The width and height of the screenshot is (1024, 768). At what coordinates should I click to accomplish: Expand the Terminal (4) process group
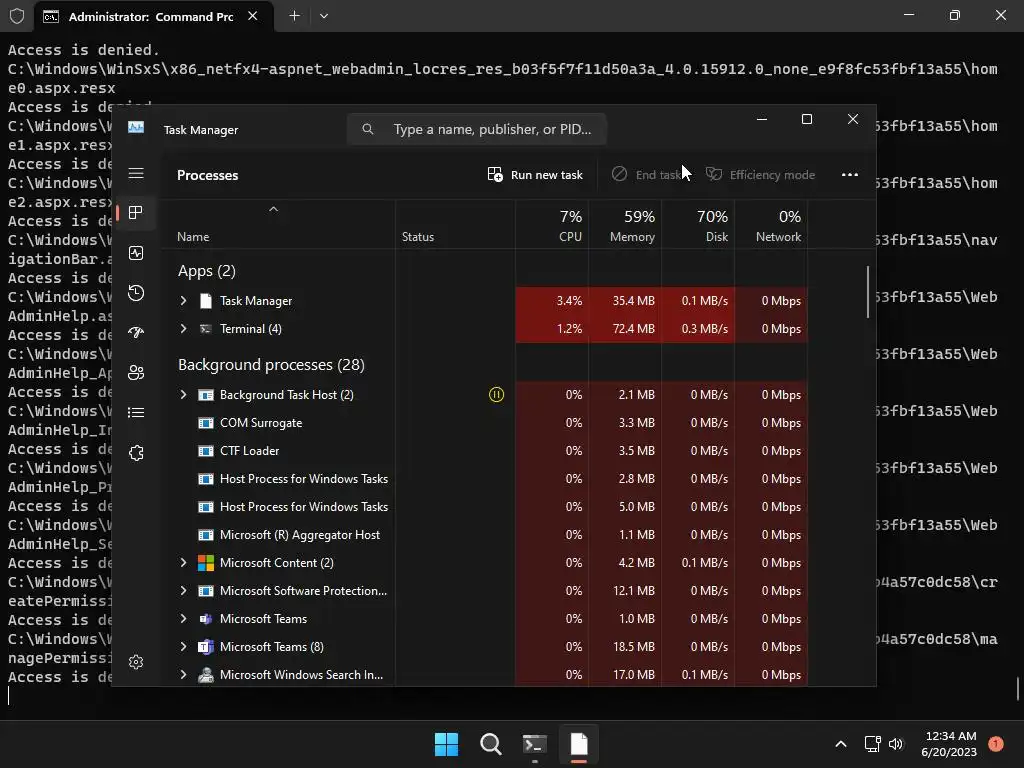pos(184,328)
